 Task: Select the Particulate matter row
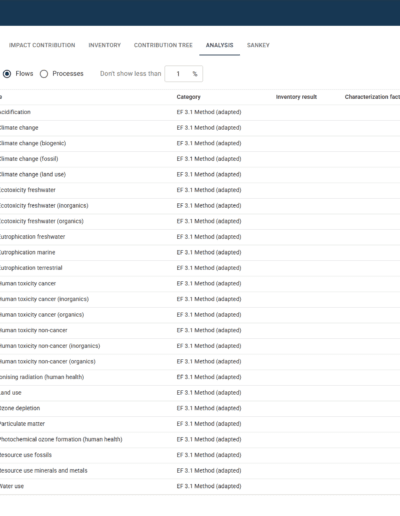tap(200, 424)
